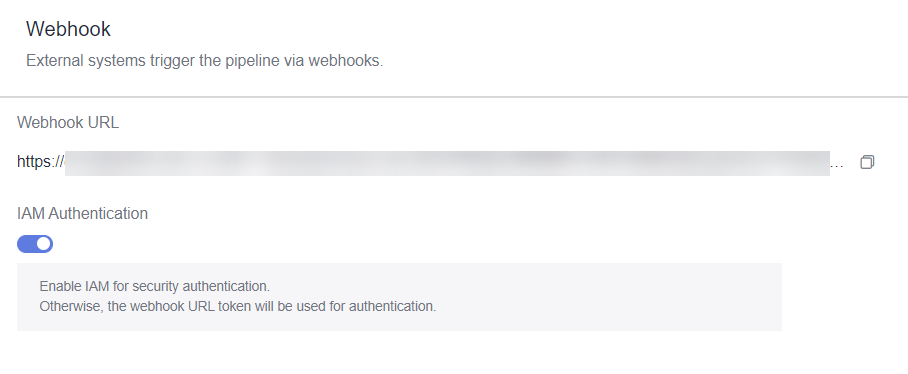Click the https:// prefix of the URL
This screenshot has height=374, width=908.
point(41,162)
